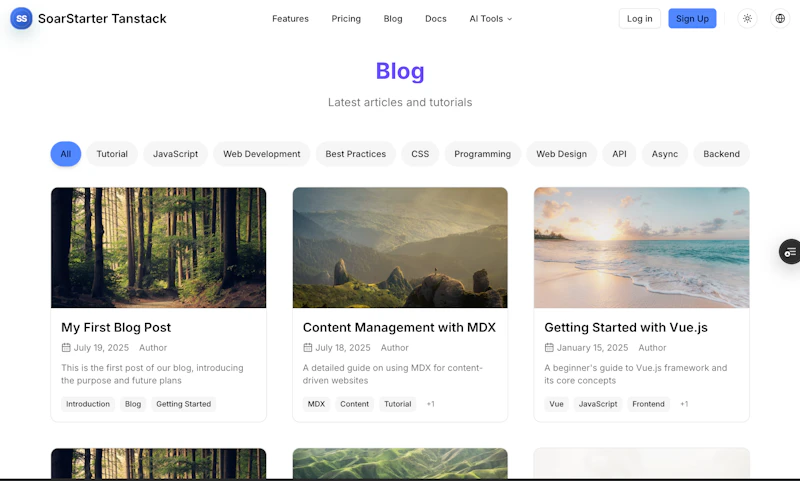The image size is (800, 481).
Task: Click the Vue tag
Action: point(557,404)
